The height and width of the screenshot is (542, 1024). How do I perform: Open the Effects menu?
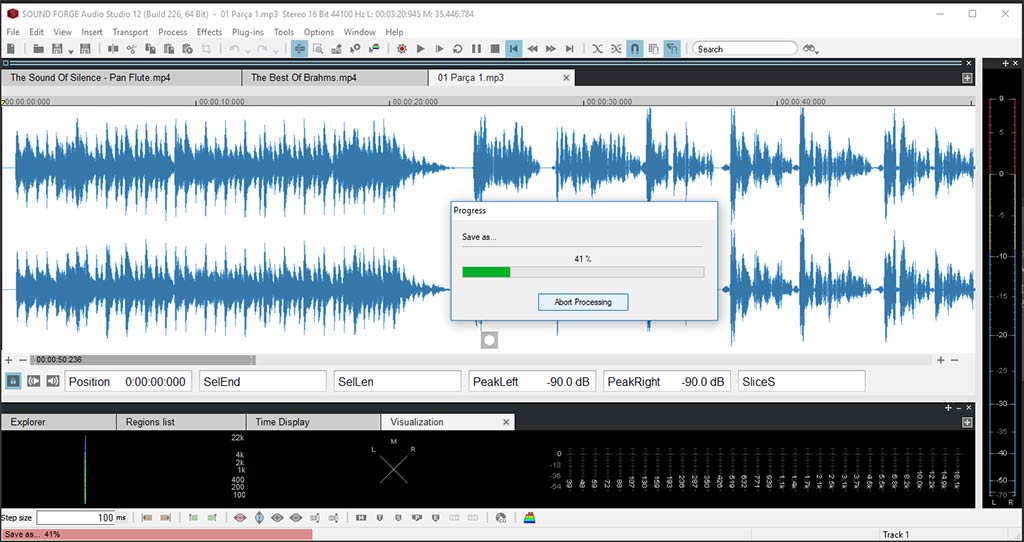210,32
